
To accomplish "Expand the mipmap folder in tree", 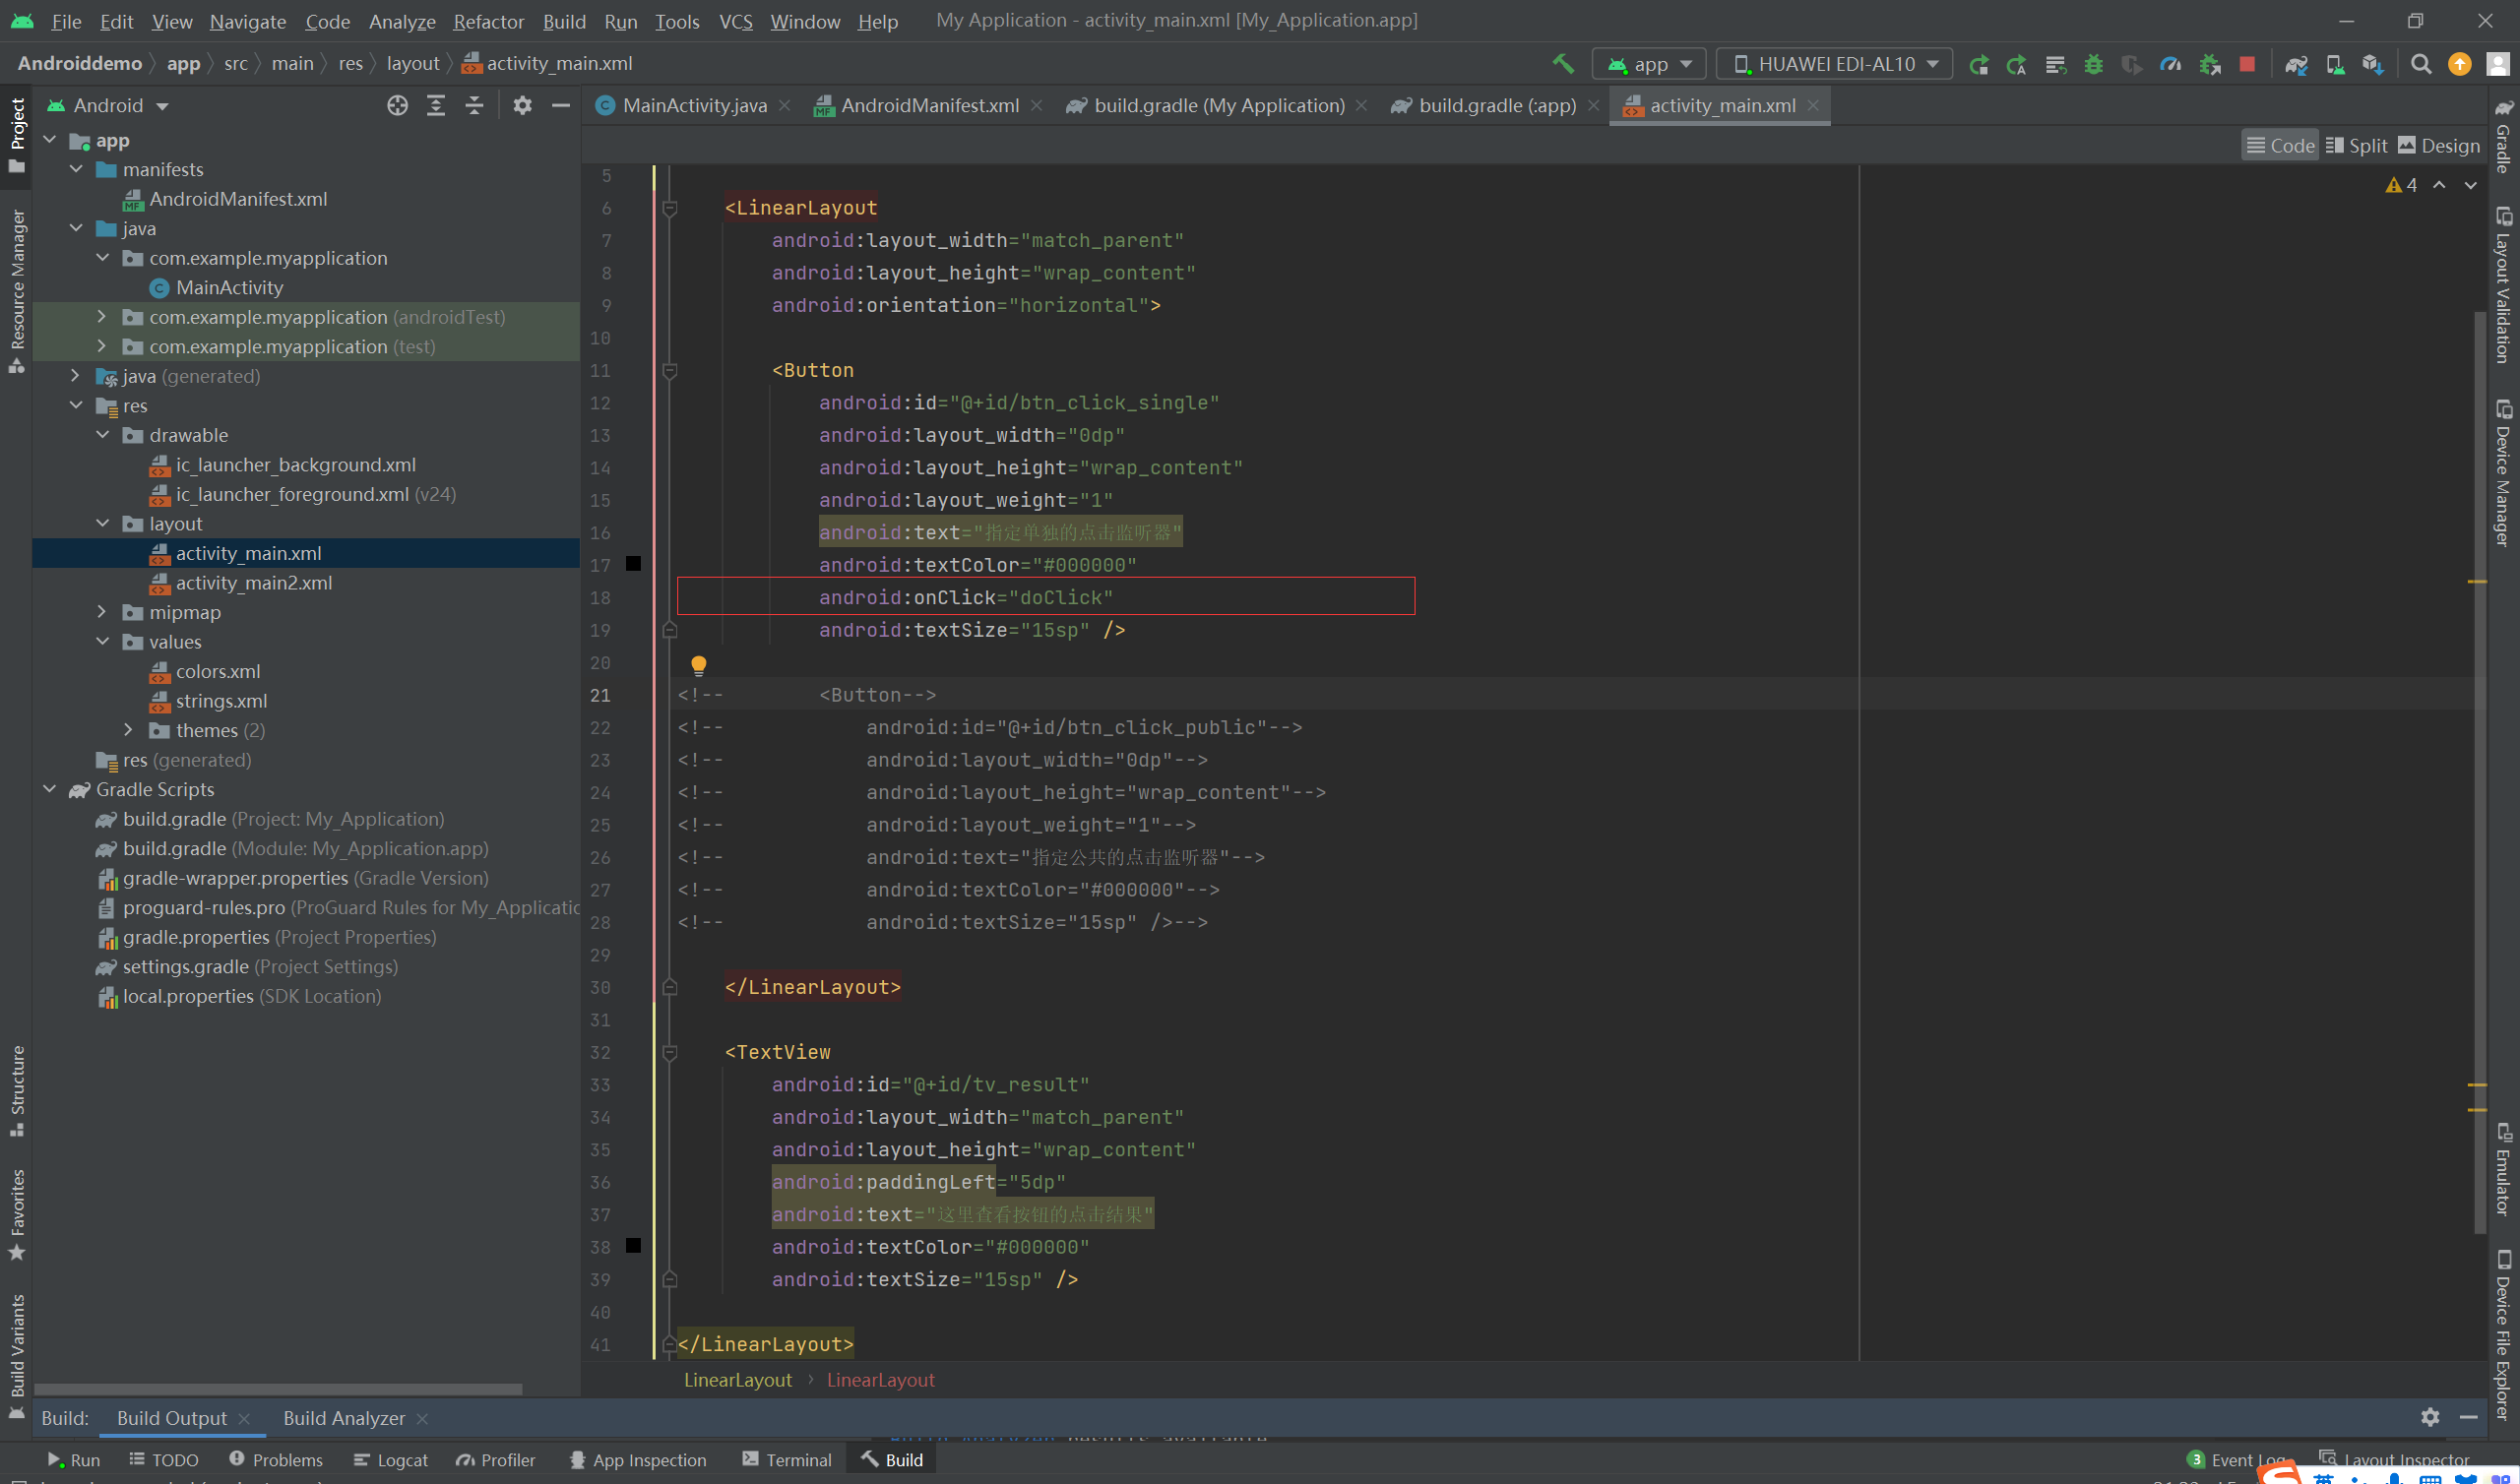I will click(x=102, y=612).
